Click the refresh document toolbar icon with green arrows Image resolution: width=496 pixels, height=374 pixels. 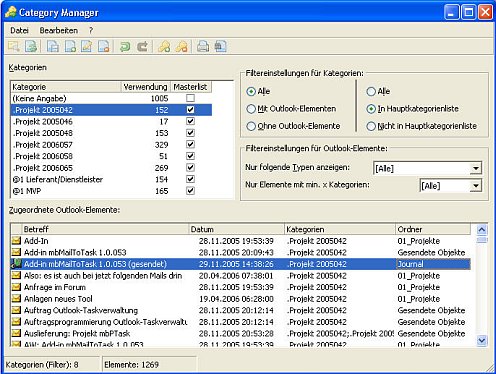pos(31,46)
